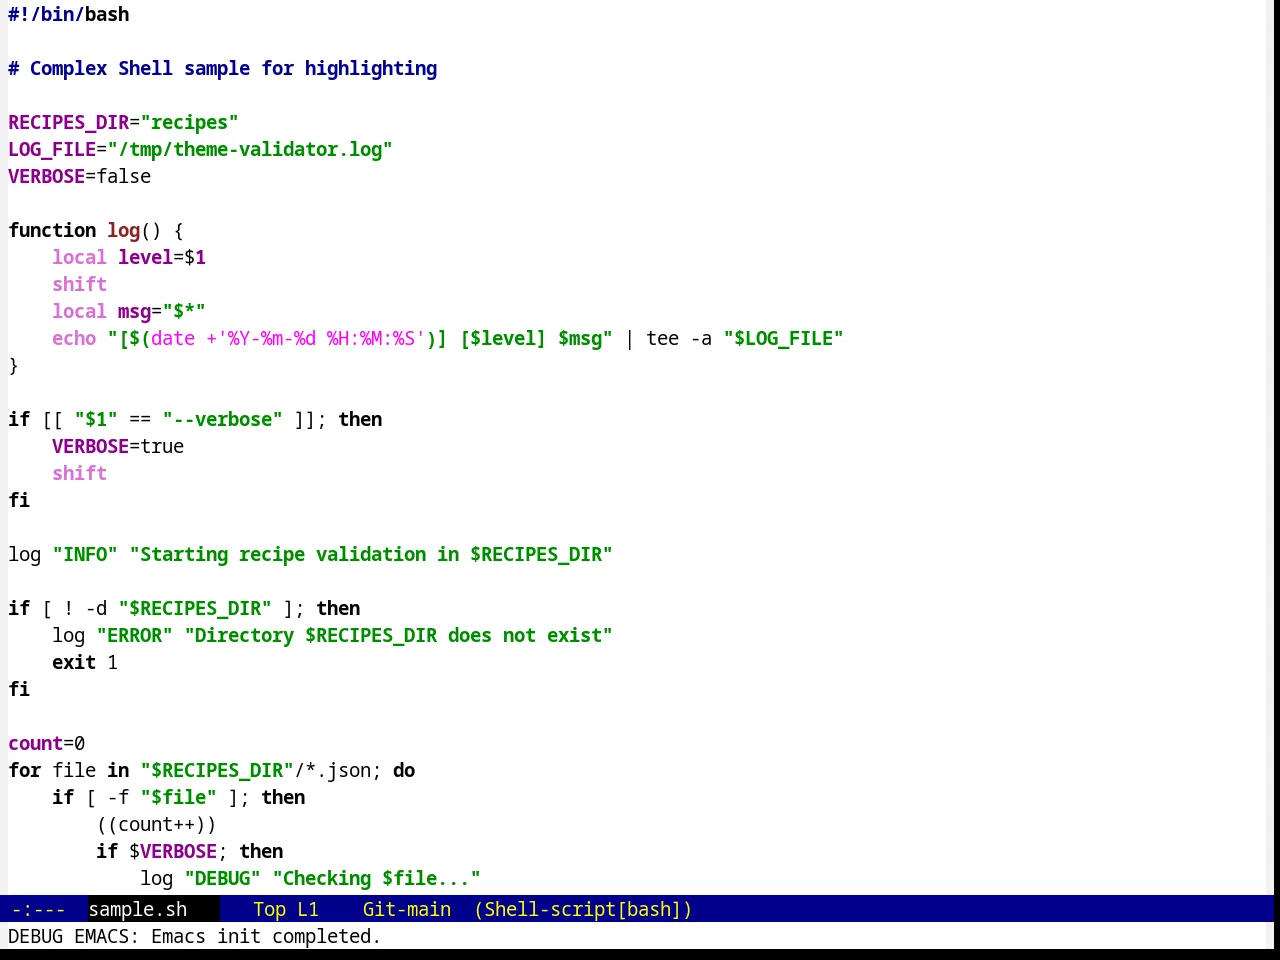The image size is (1280, 960).
Task: Click the 'fi' keyword after exit 1
Action: point(19,689)
